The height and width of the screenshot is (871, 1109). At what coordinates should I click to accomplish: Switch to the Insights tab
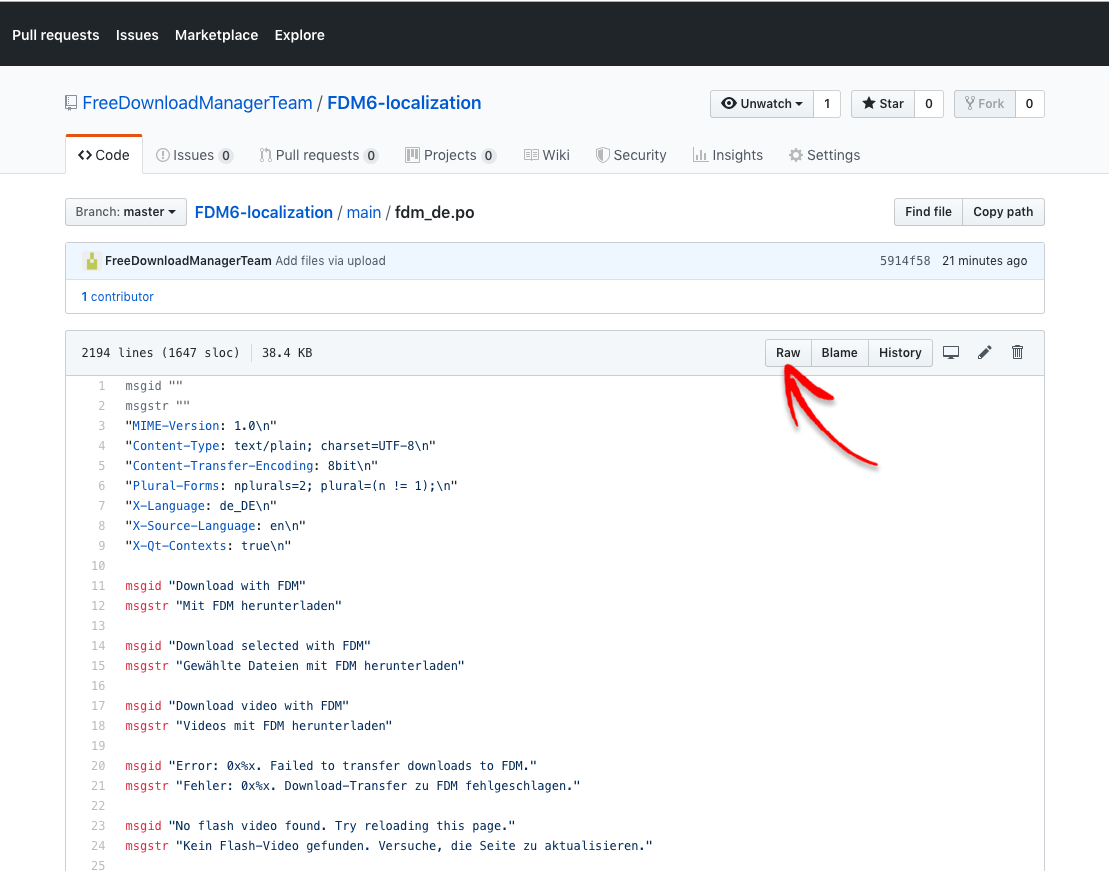pos(728,155)
